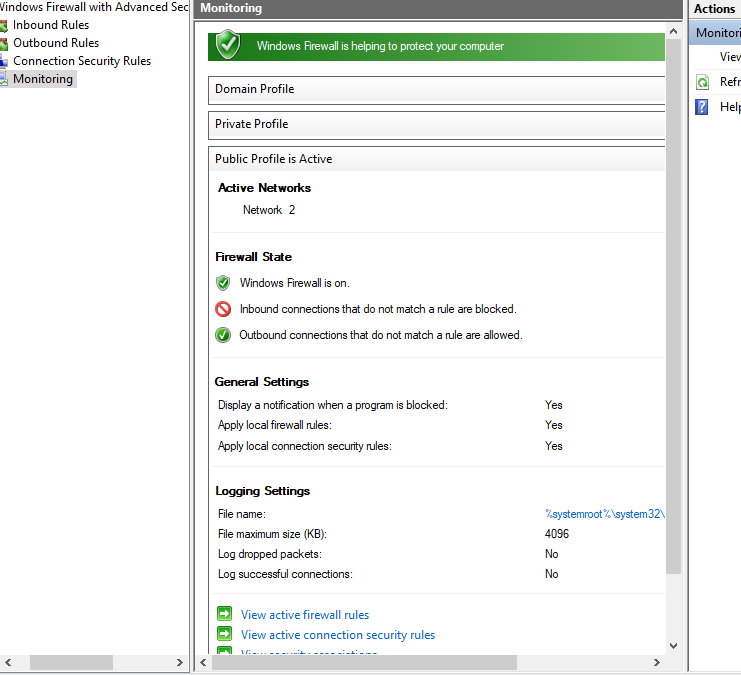Click the tree pane horizontal scrollbar thumb
Image resolution: width=741 pixels, height=675 pixels.
point(71,662)
